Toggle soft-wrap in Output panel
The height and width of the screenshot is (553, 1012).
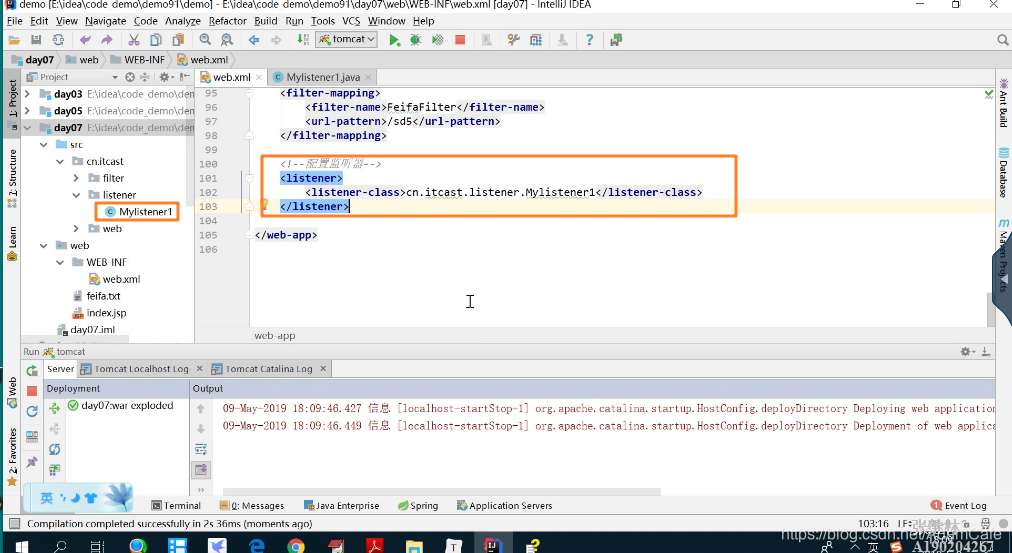click(201, 449)
